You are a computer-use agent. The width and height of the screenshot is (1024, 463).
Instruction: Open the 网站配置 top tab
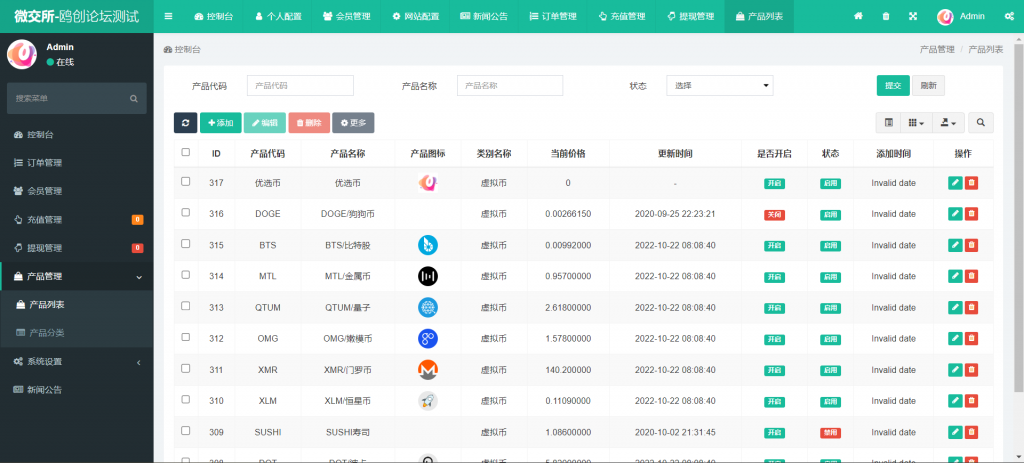point(416,16)
